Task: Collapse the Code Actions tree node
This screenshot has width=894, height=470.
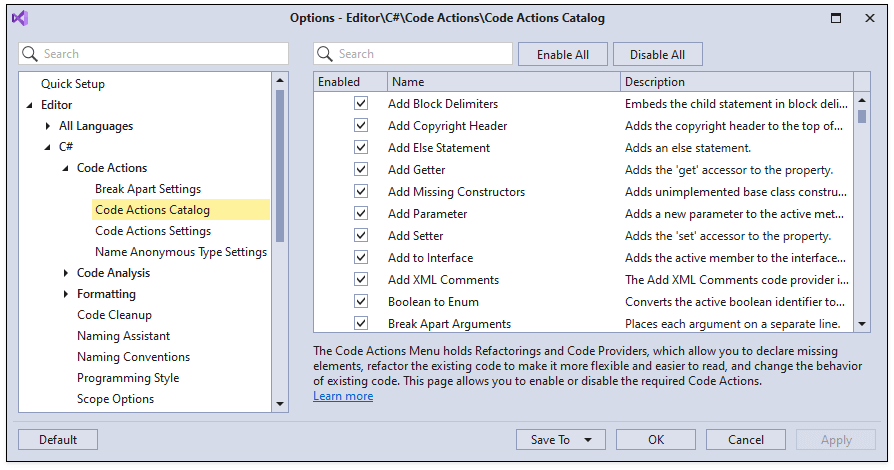Action: pos(66,168)
